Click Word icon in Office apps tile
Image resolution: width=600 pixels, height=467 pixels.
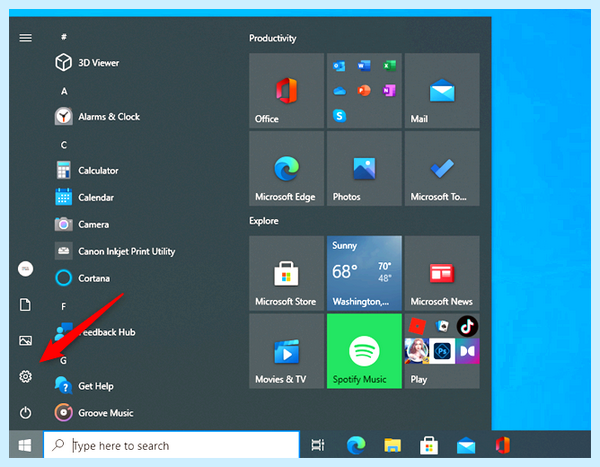click(x=364, y=66)
